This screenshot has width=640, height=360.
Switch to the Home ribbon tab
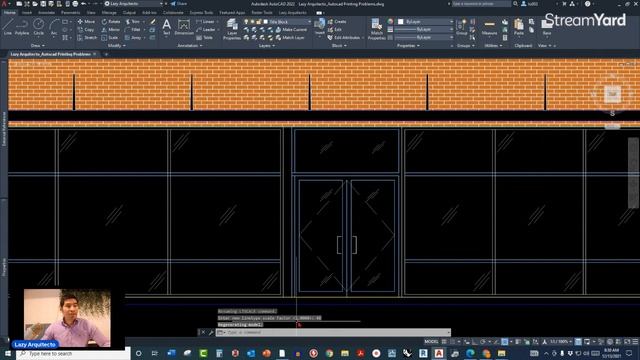(x=9, y=13)
